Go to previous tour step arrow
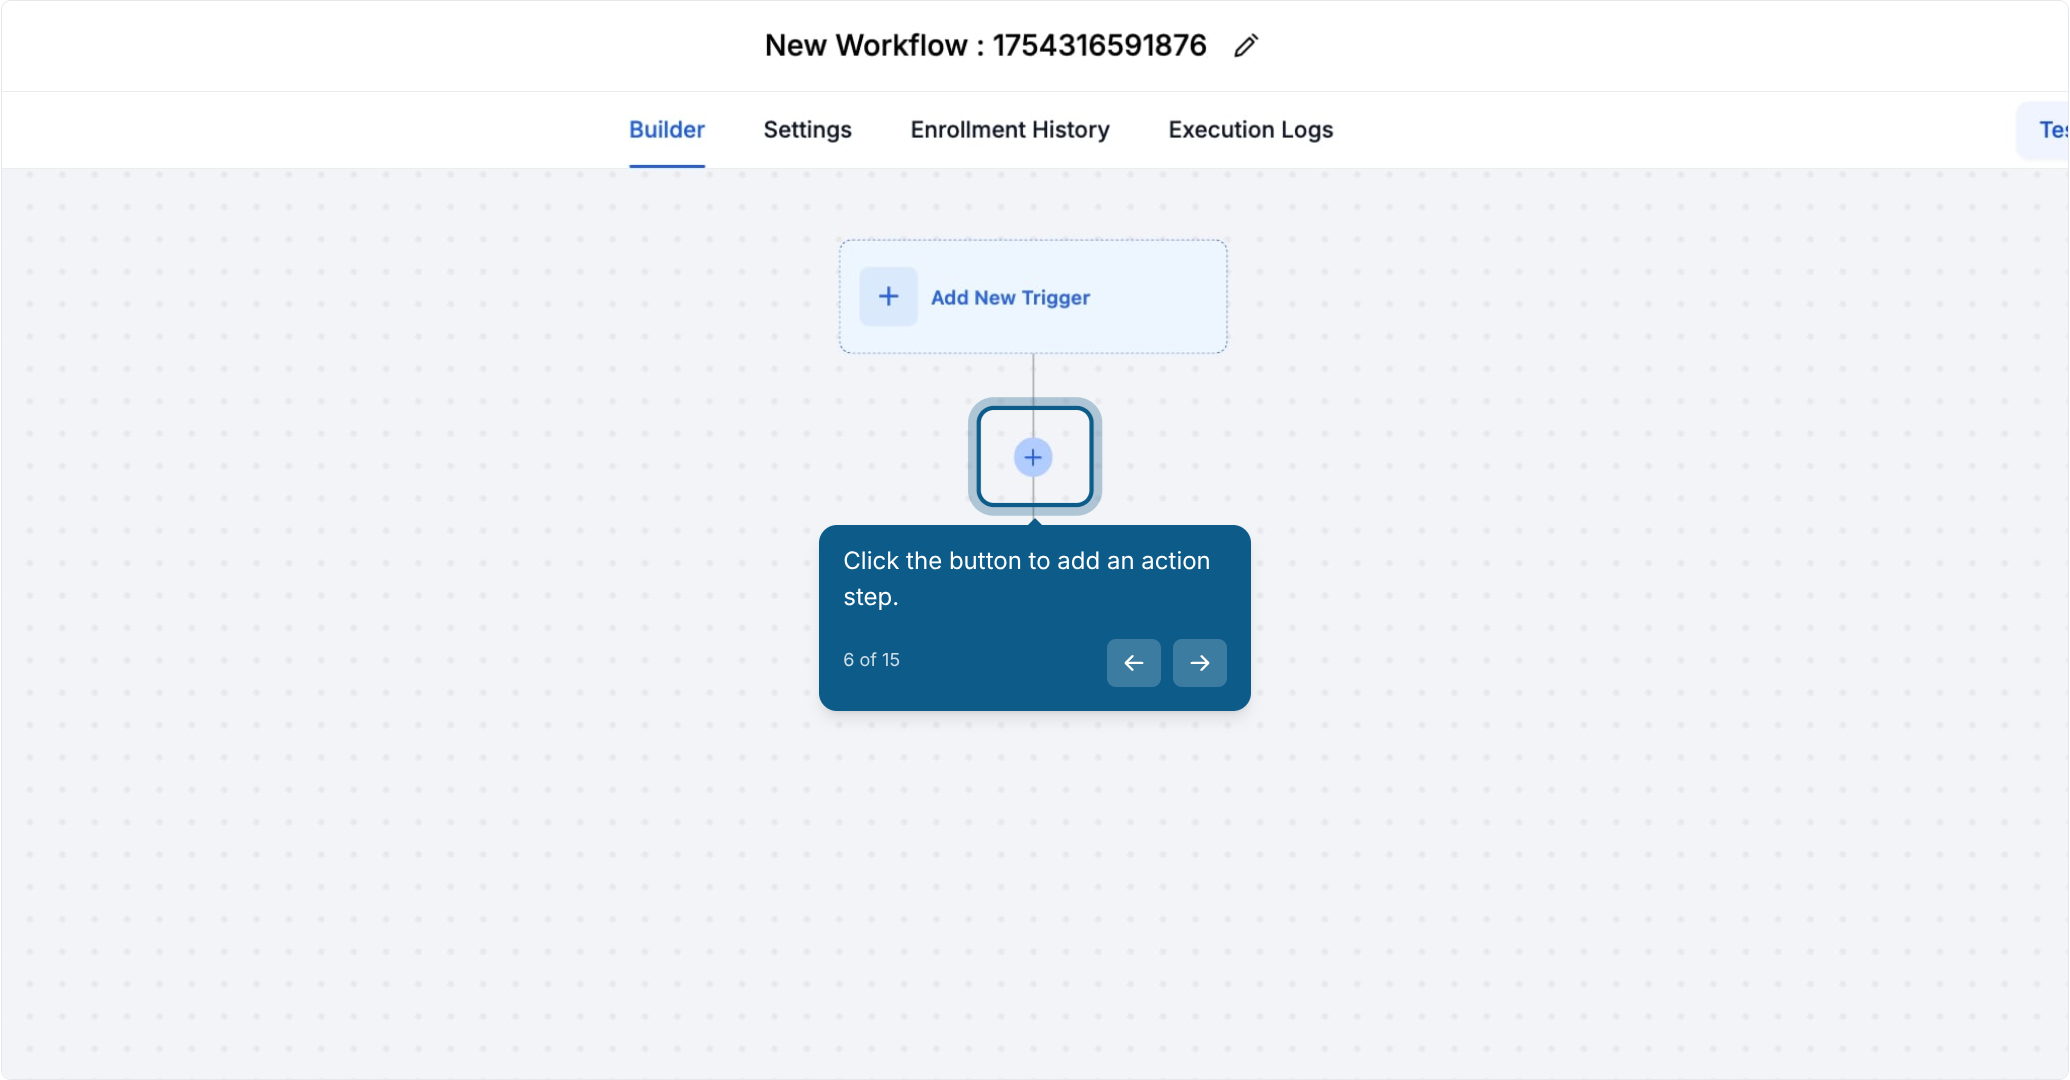The width and height of the screenshot is (2070, 1080). point(1133,663)
